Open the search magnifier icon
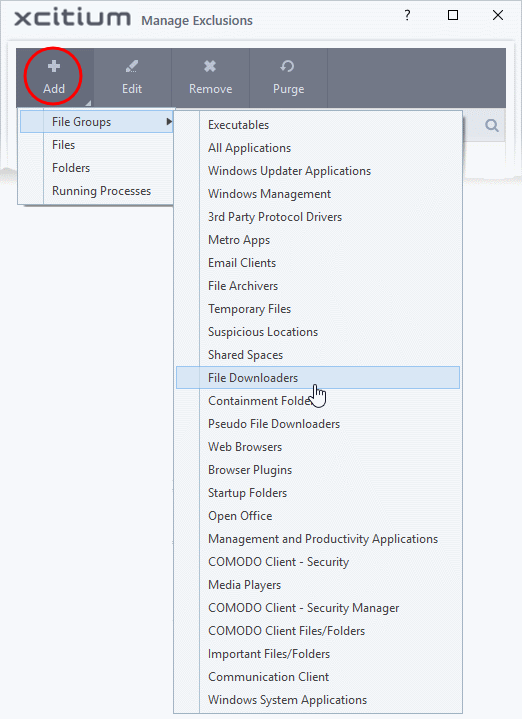The height and width of the screenshot is (719, 522). point(492,125)
